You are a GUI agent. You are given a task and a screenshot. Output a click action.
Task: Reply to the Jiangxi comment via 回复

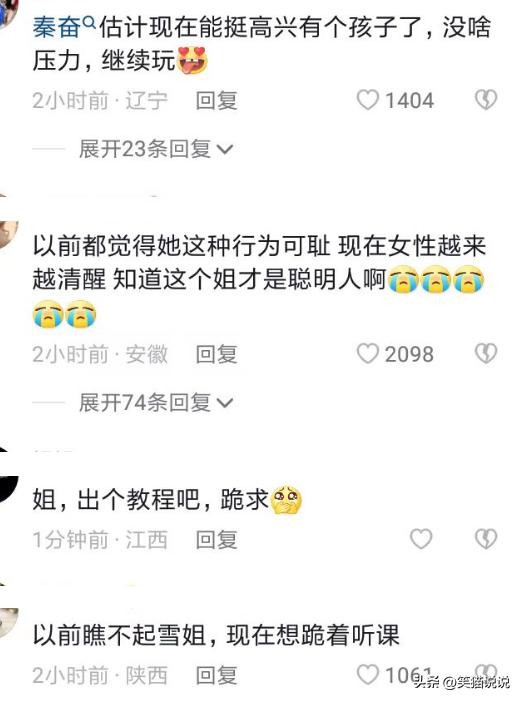[216, 539]
